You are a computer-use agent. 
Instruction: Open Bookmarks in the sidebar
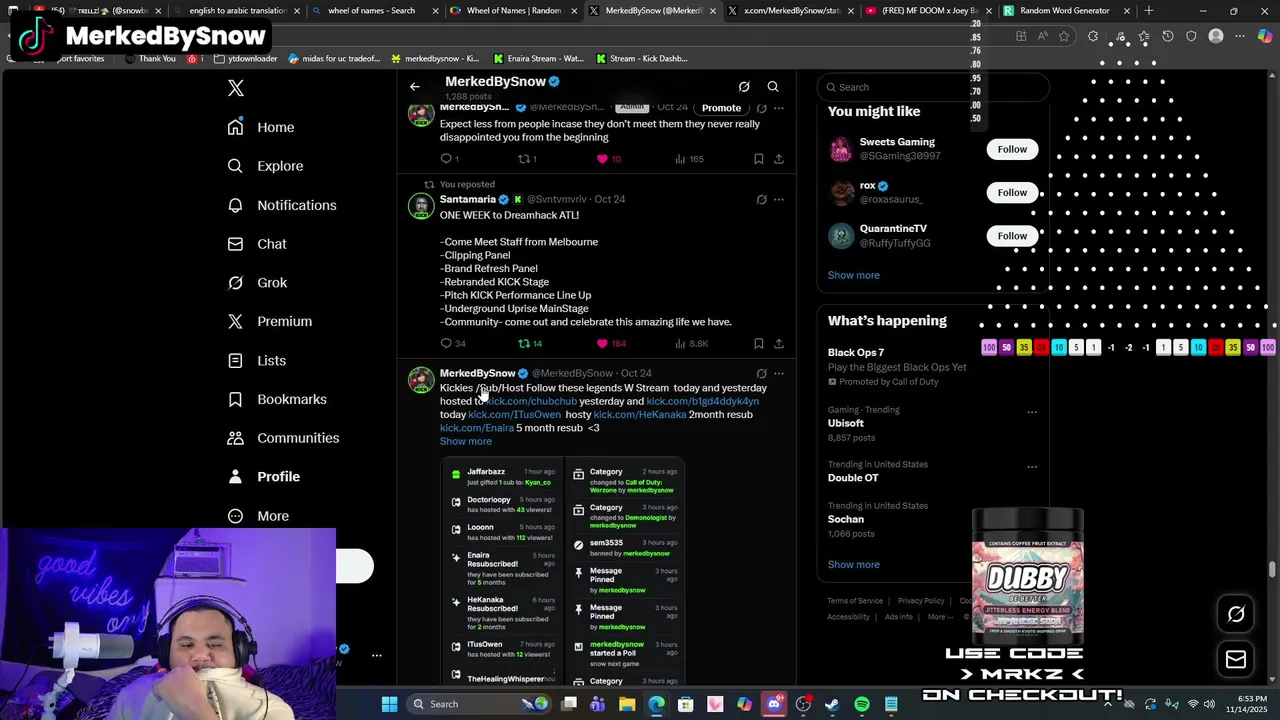[277, 399]
